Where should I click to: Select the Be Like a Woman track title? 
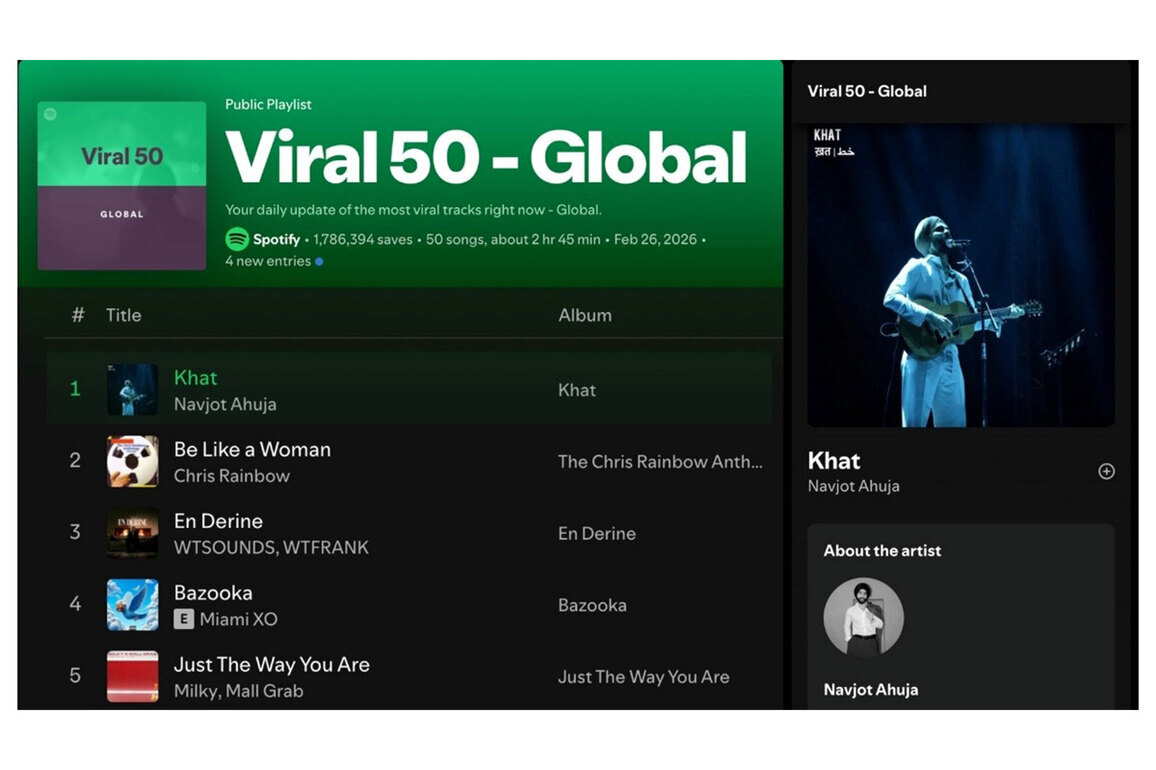252,449
